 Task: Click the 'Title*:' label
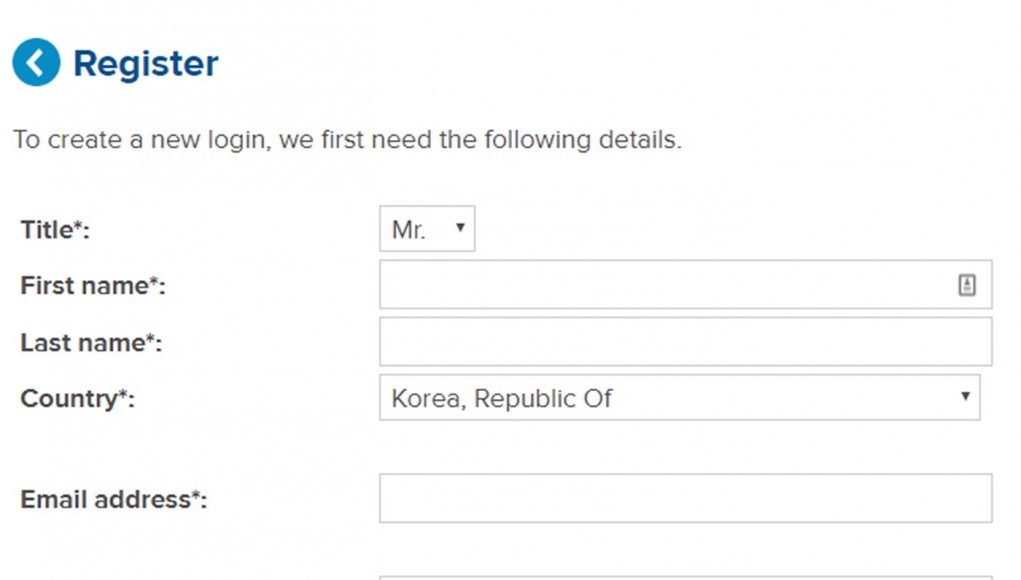click(x=55, y=230)
